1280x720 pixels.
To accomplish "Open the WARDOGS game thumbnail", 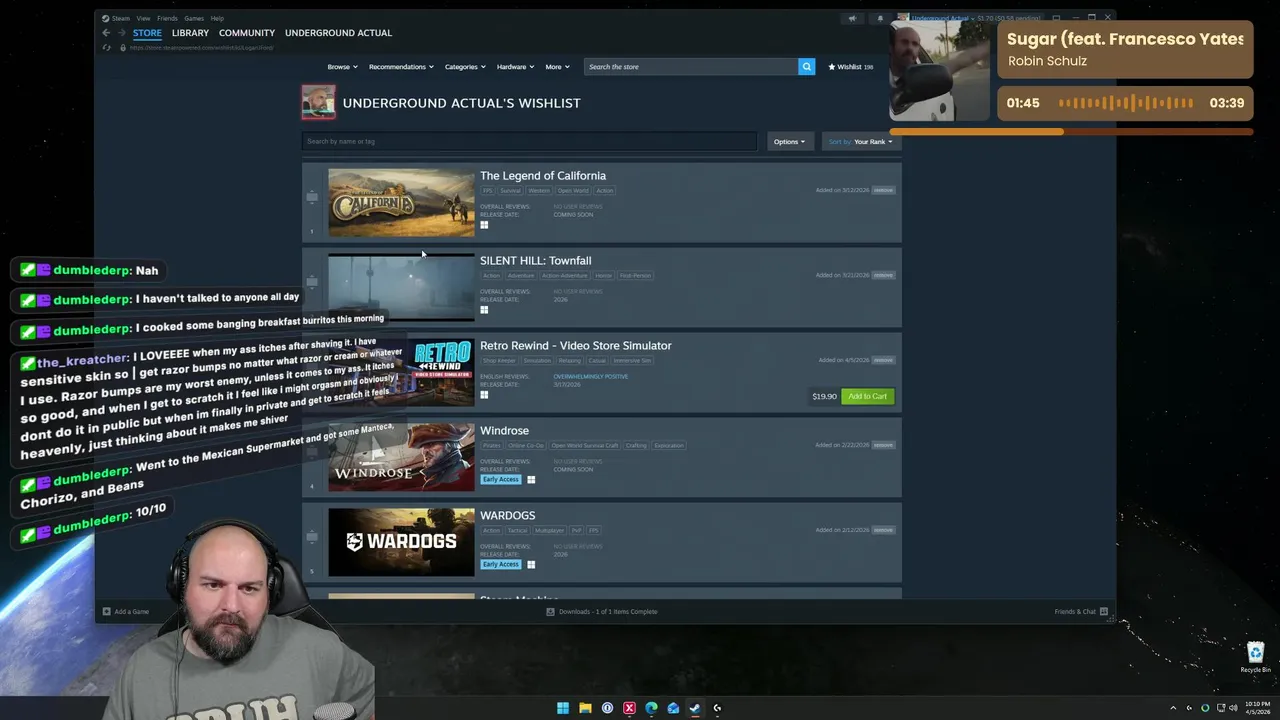I will [401, 542].
